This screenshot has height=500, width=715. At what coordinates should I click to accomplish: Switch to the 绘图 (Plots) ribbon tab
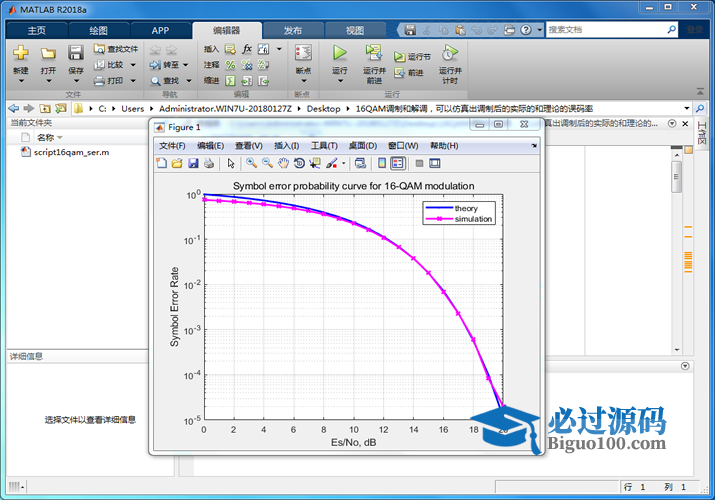pyautogui.click(x=98, y=30)
